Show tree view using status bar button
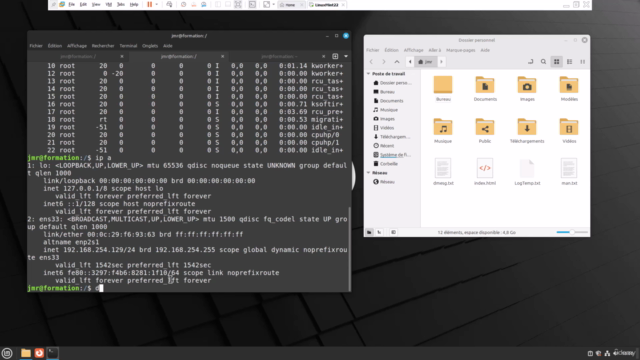 [379, 232]
